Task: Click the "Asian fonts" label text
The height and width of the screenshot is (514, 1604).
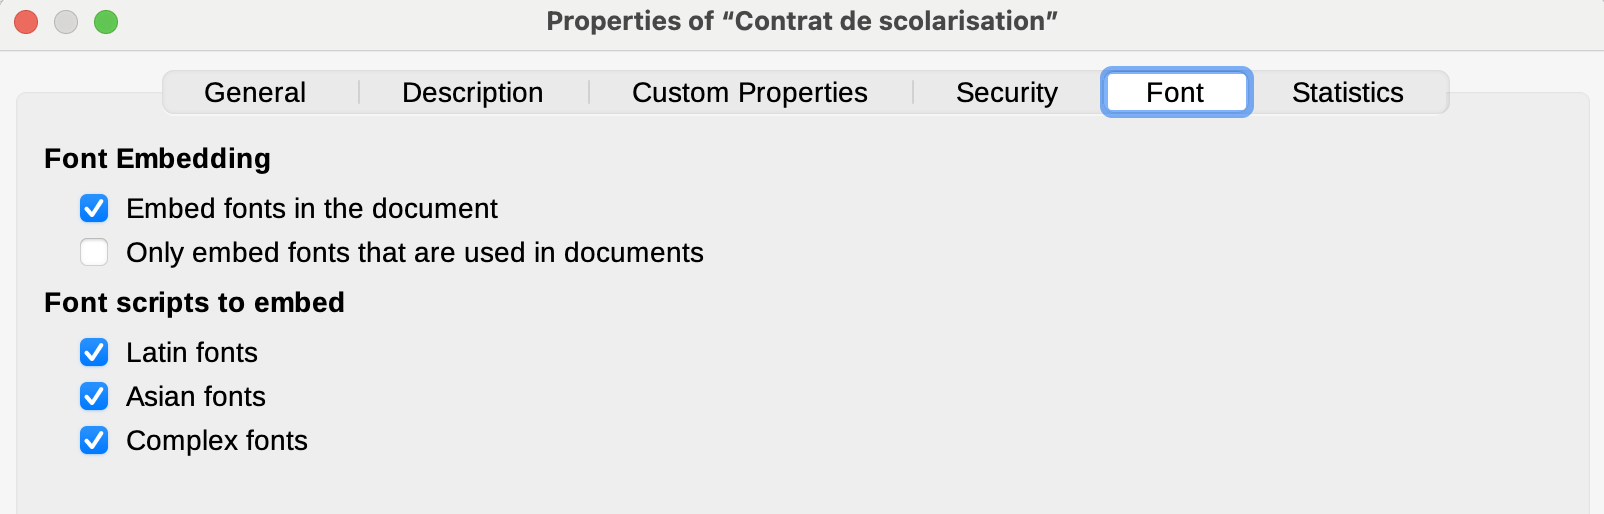Action: pyautogui.click(x=196, y=396)
